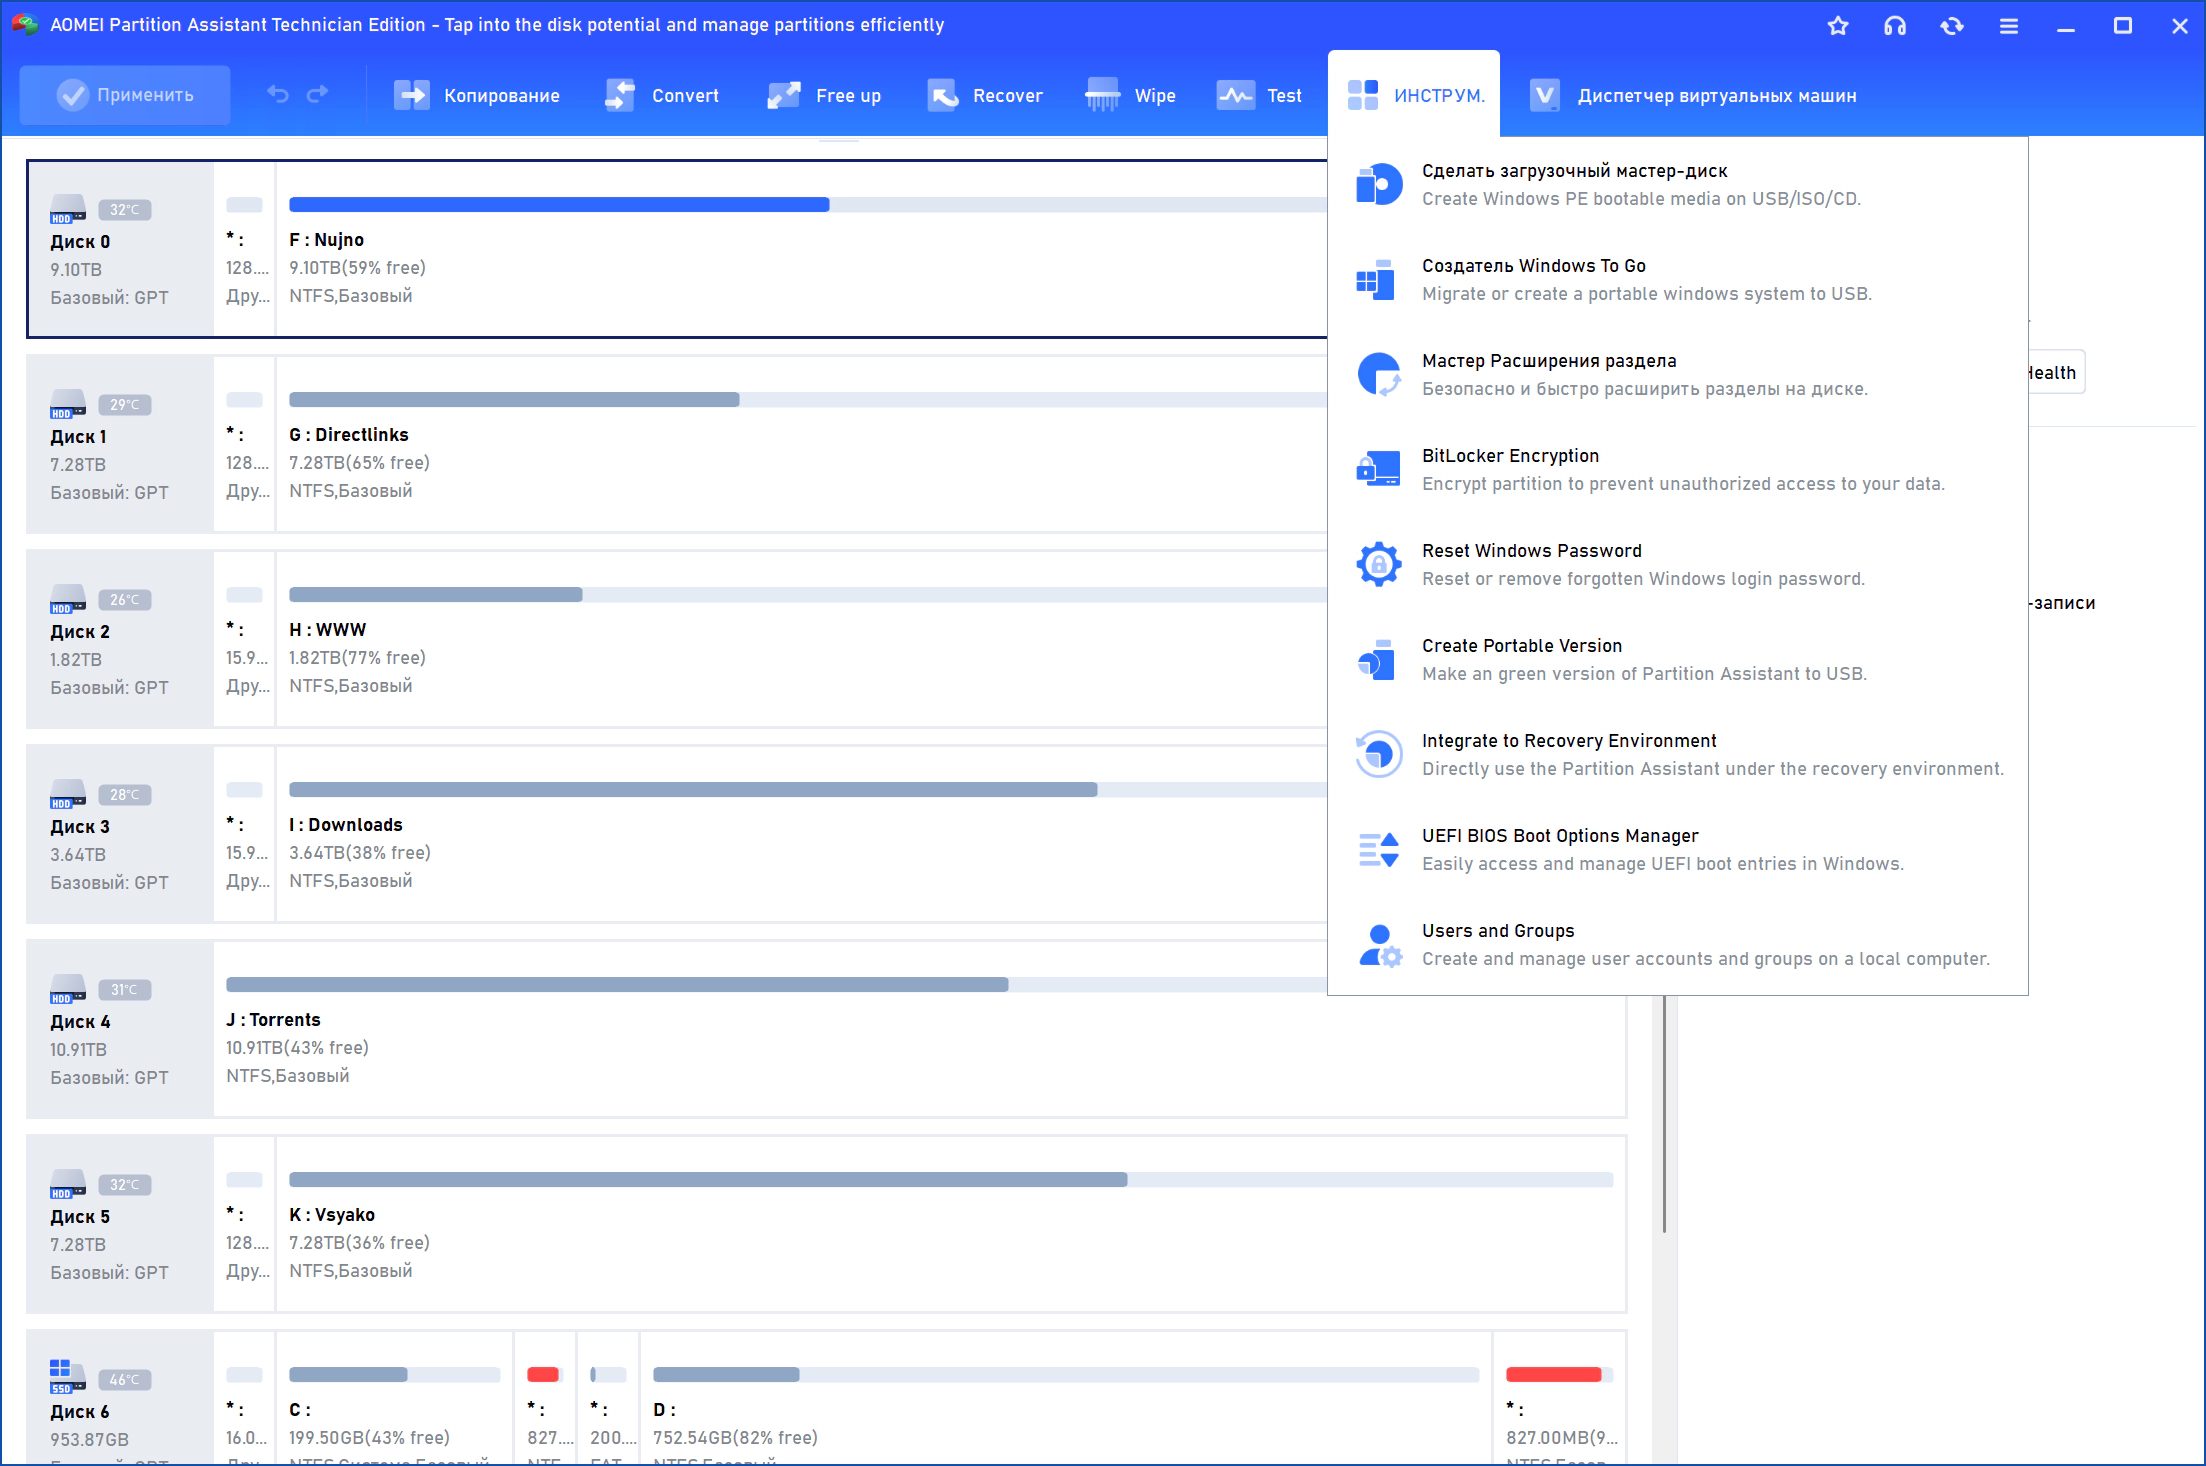Click the headset support icon

1895,26
